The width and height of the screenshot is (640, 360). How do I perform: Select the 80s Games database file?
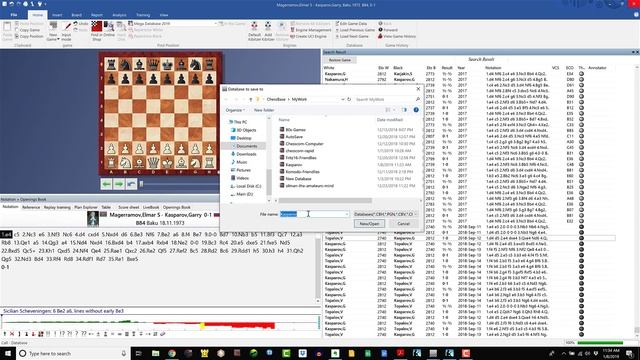[x=293, y=130]
